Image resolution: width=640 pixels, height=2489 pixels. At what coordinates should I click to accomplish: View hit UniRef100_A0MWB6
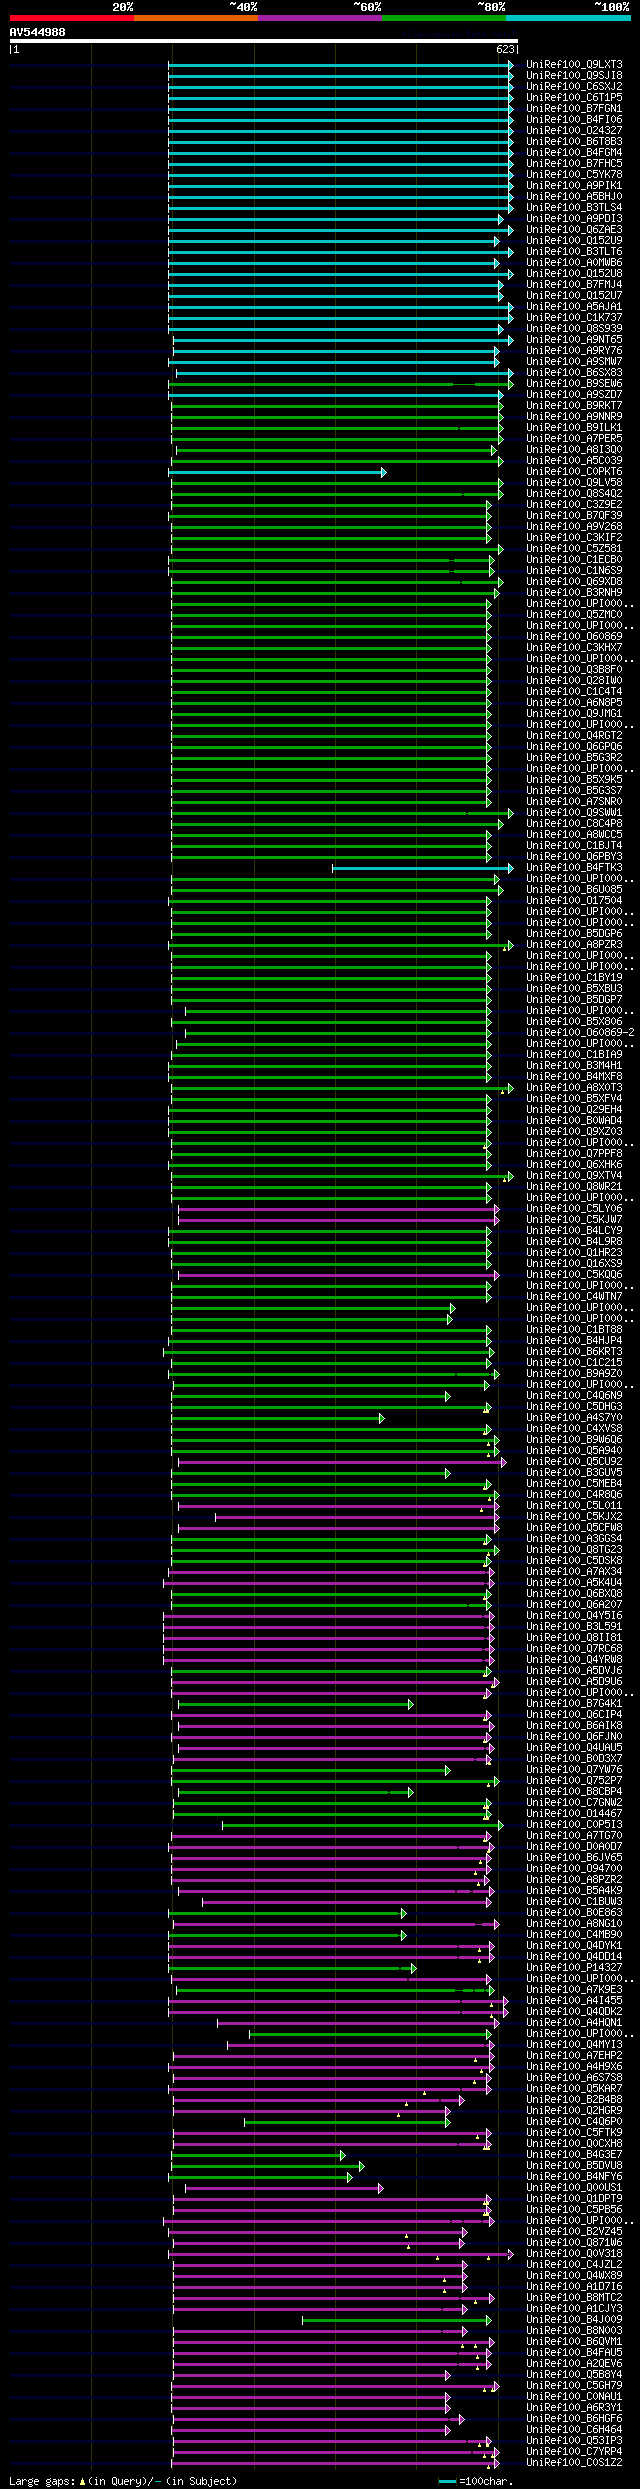(x=574, y=263)
